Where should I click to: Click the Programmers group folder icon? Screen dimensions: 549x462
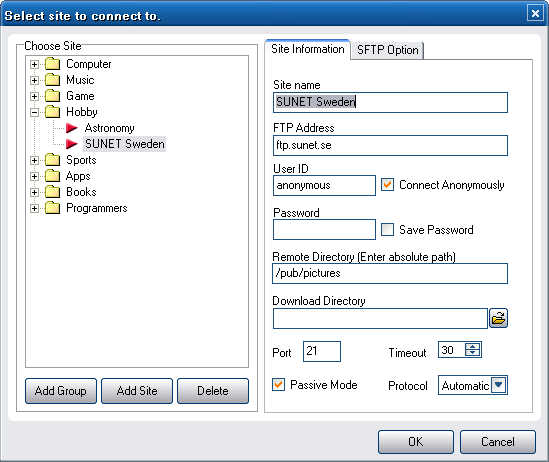coord(53,208)
